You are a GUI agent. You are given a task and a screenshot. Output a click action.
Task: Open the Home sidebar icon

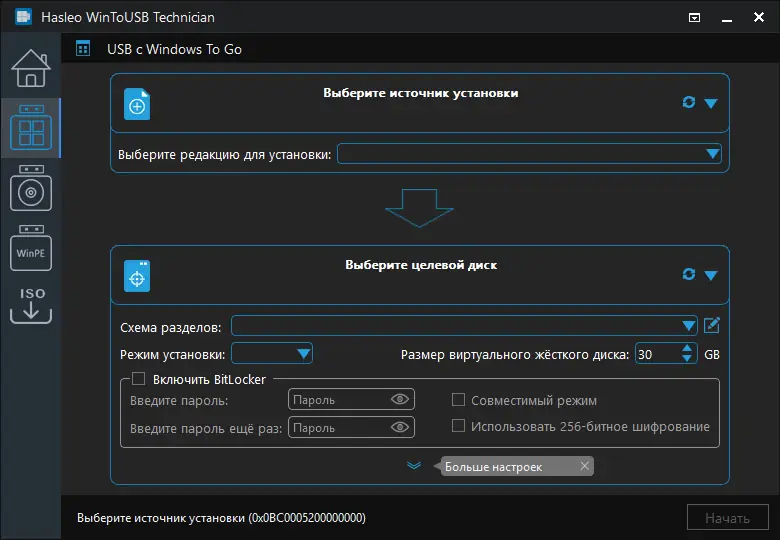coord(30,68)
